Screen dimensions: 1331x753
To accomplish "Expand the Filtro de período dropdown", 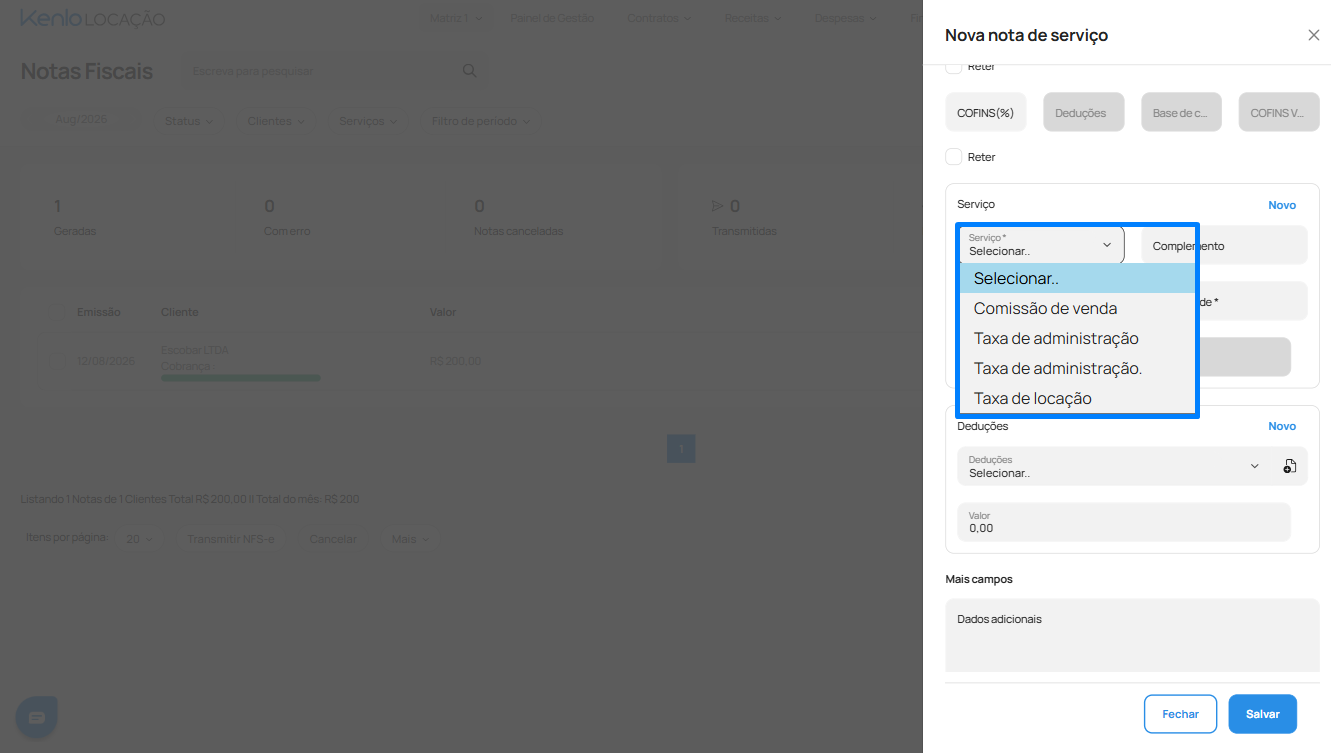I will pyautogui.click(x=481, y=121).
